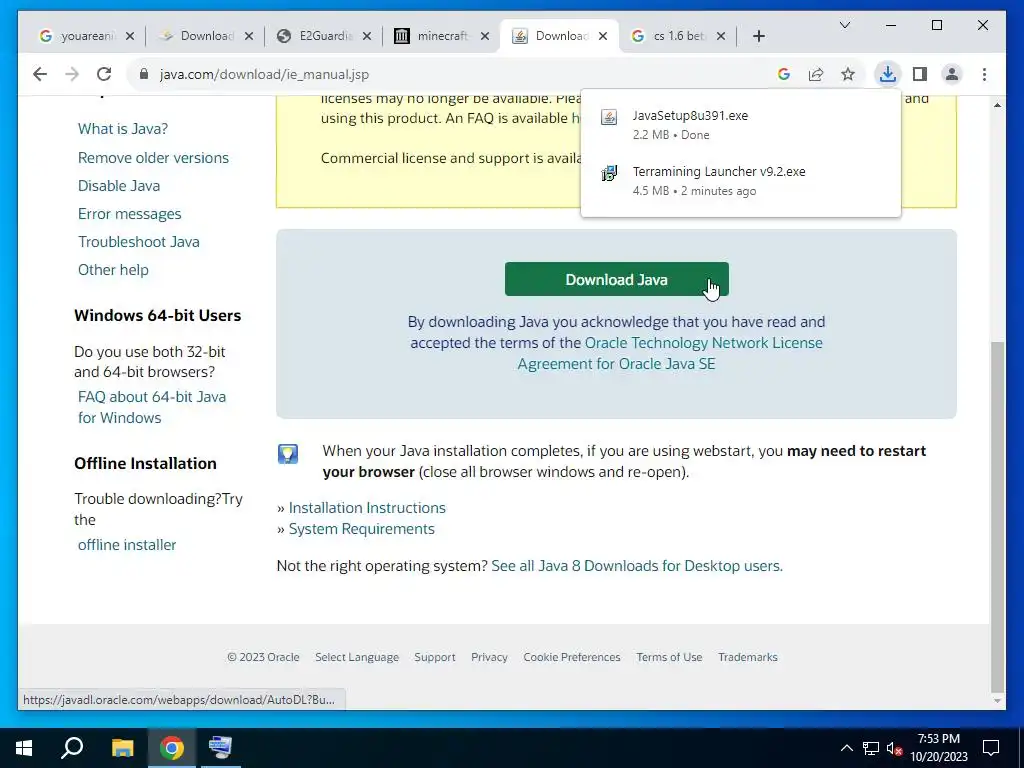This screenshot has width=1024, height=768.
Task: Go back to the previous page
Action: 40,74
